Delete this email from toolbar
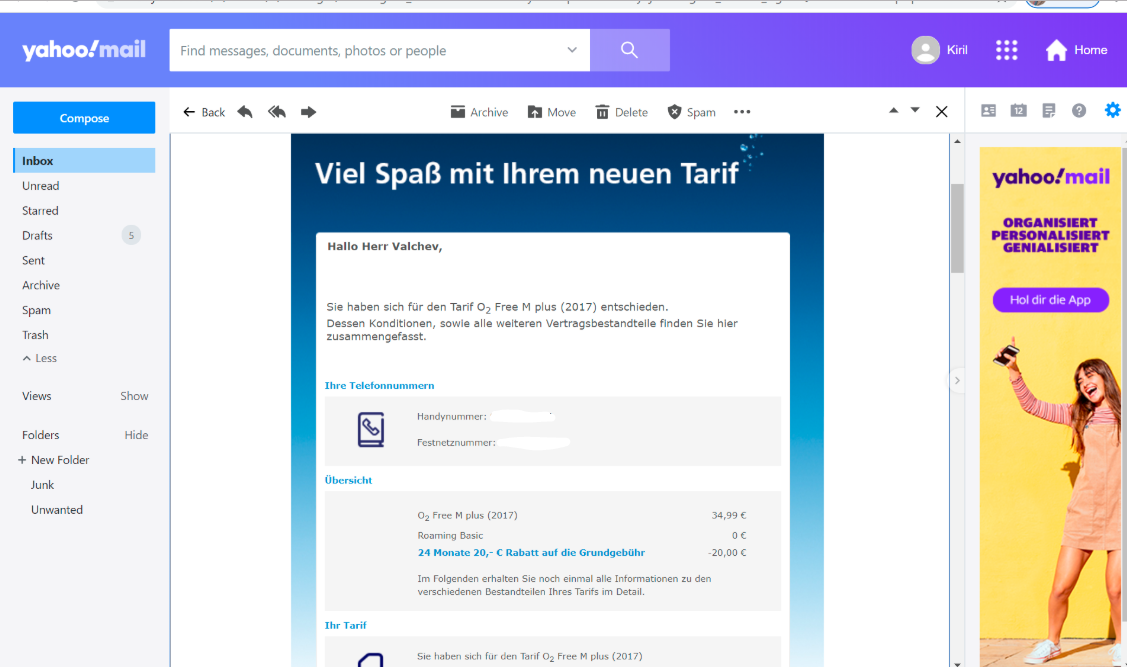The image size is (1127, 667). 622,112
